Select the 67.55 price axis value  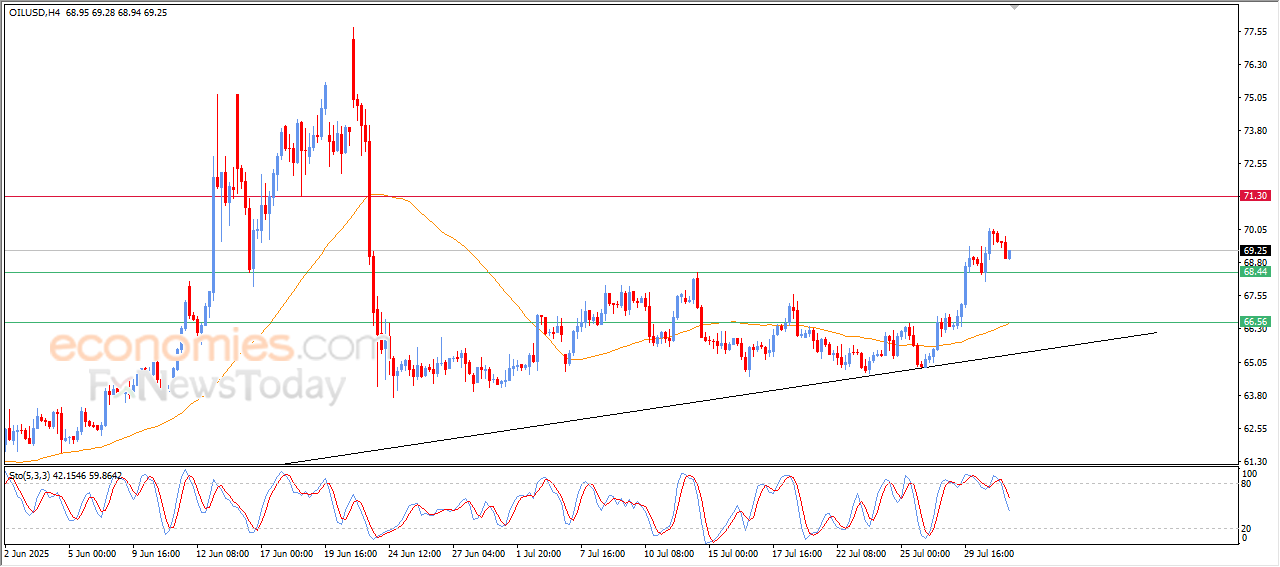coord(1255,296)
